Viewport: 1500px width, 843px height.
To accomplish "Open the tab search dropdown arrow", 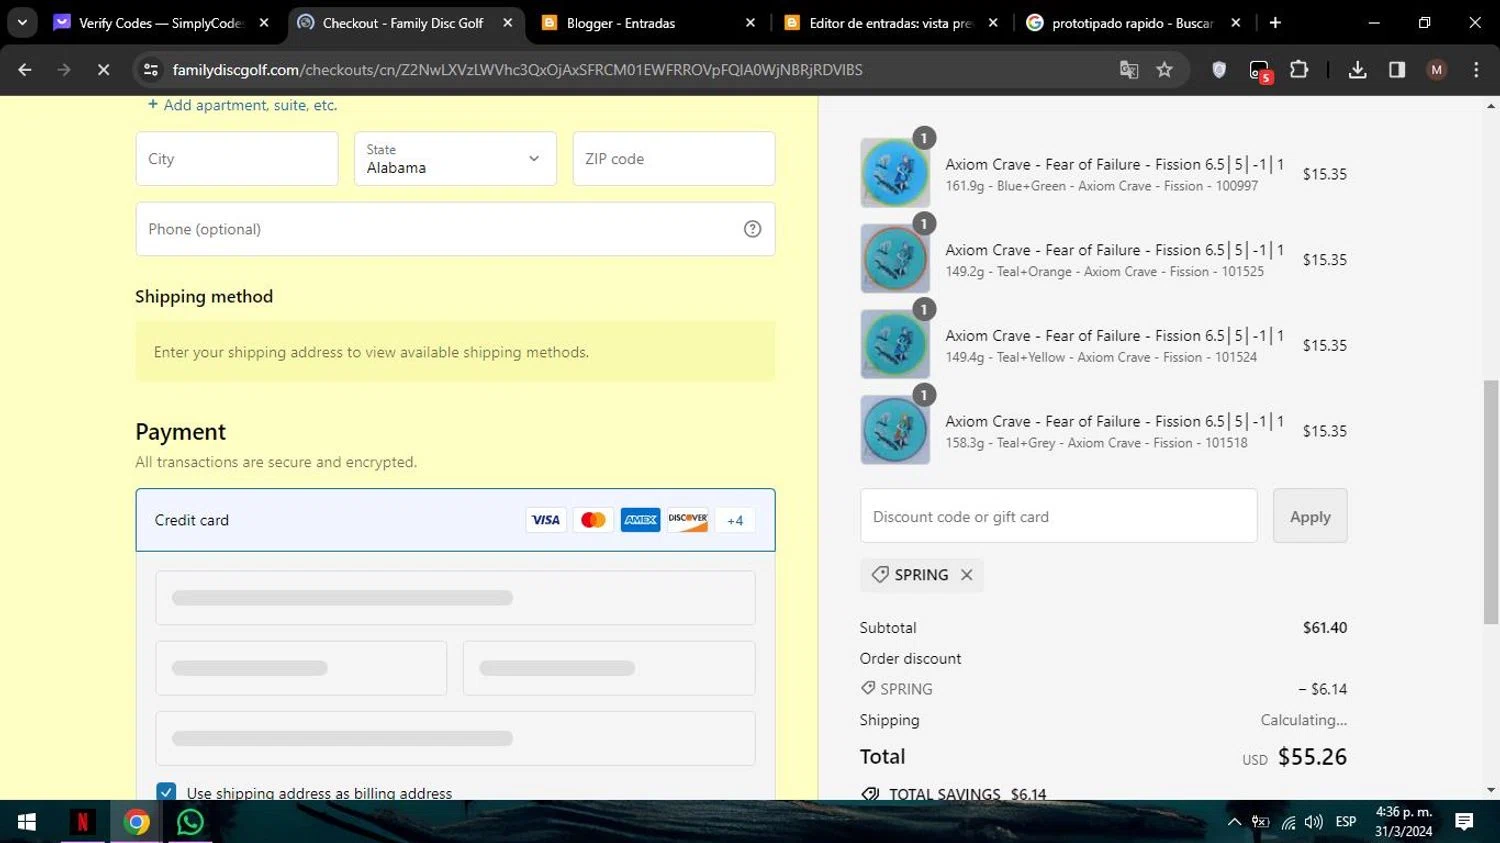I will (x=22, y=22).
